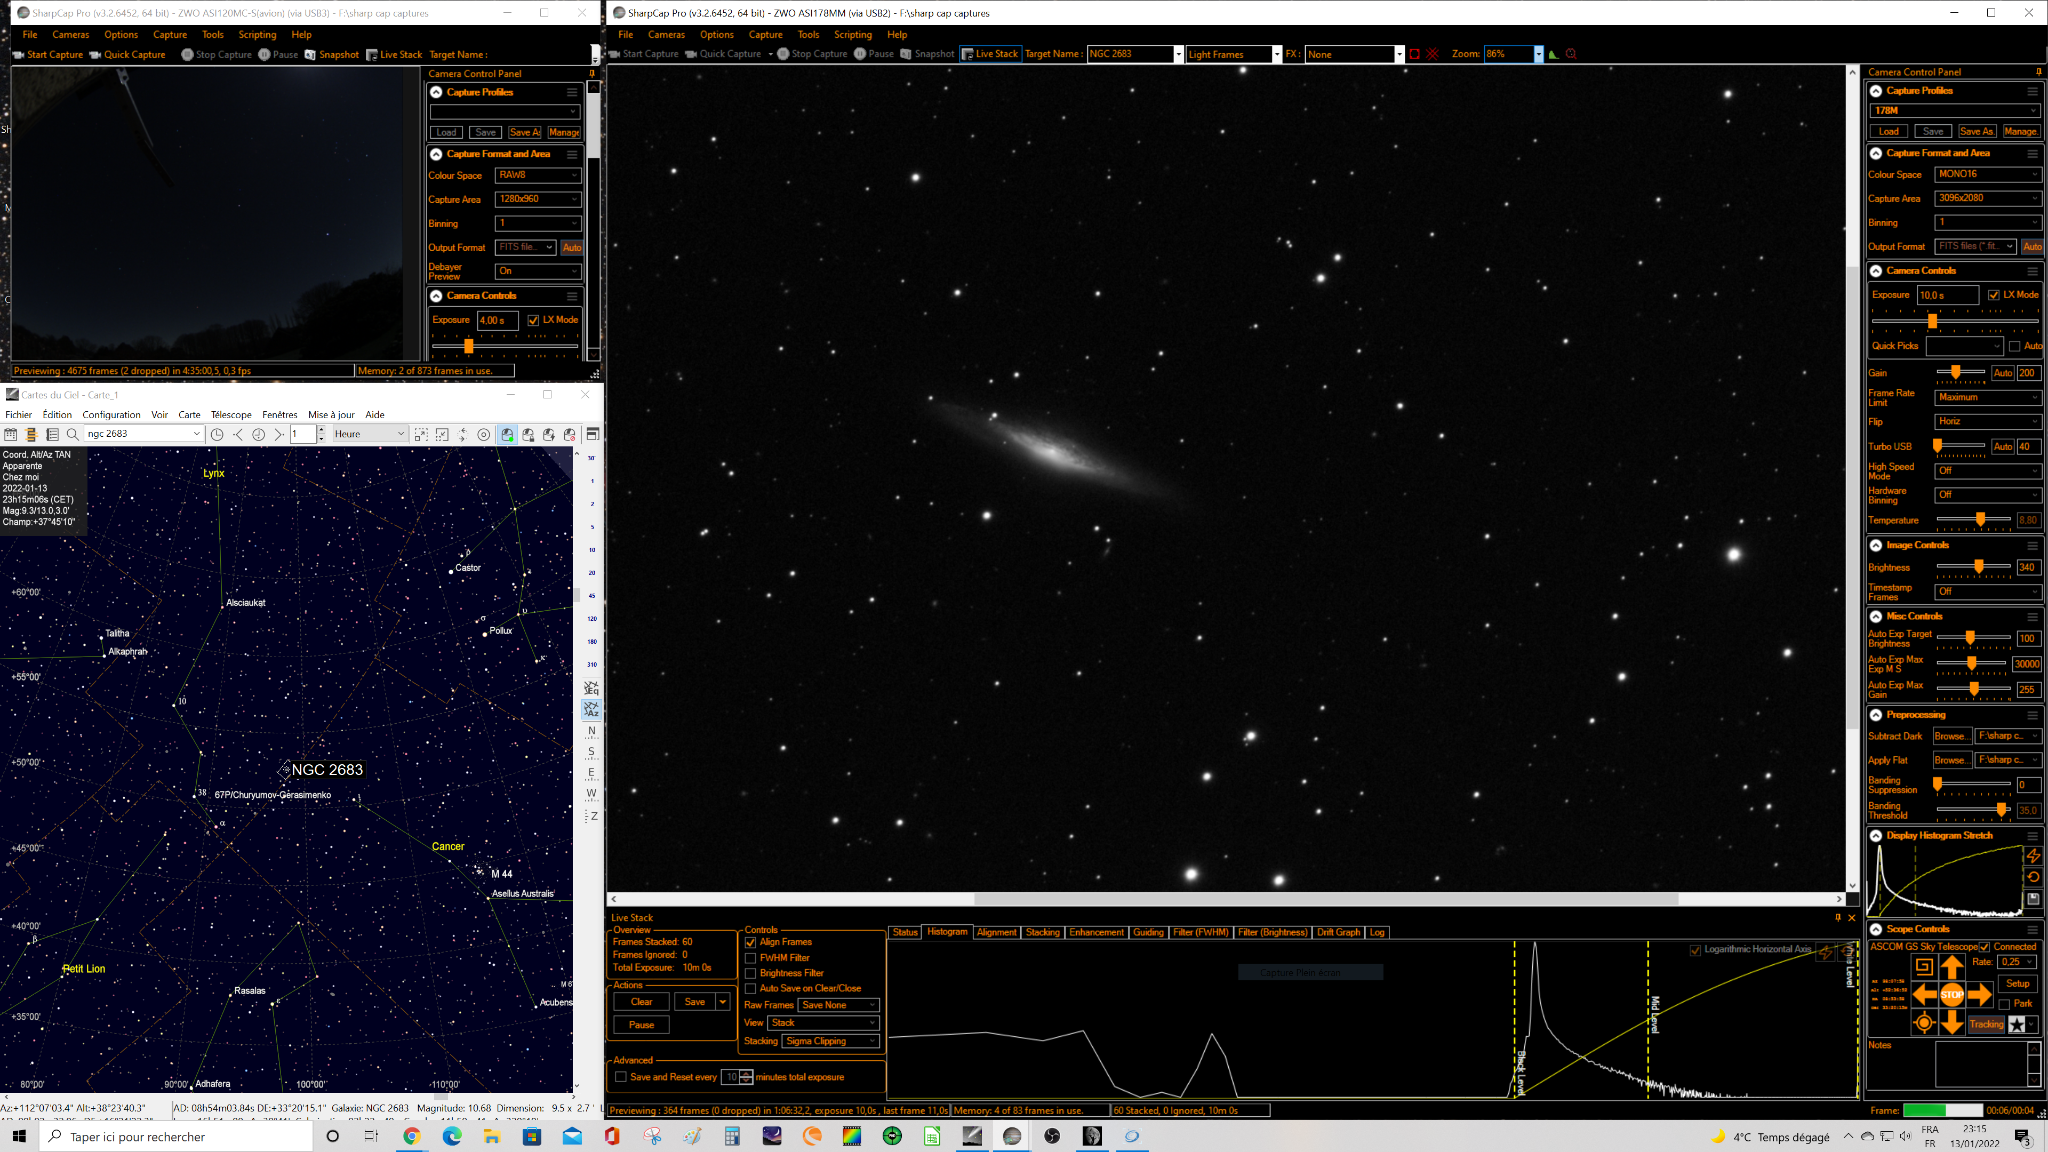The height and width of the screenshot is (1152, 2048).
Task: Disable Align Frames checkbox
Action: click(x=750, y=942)
